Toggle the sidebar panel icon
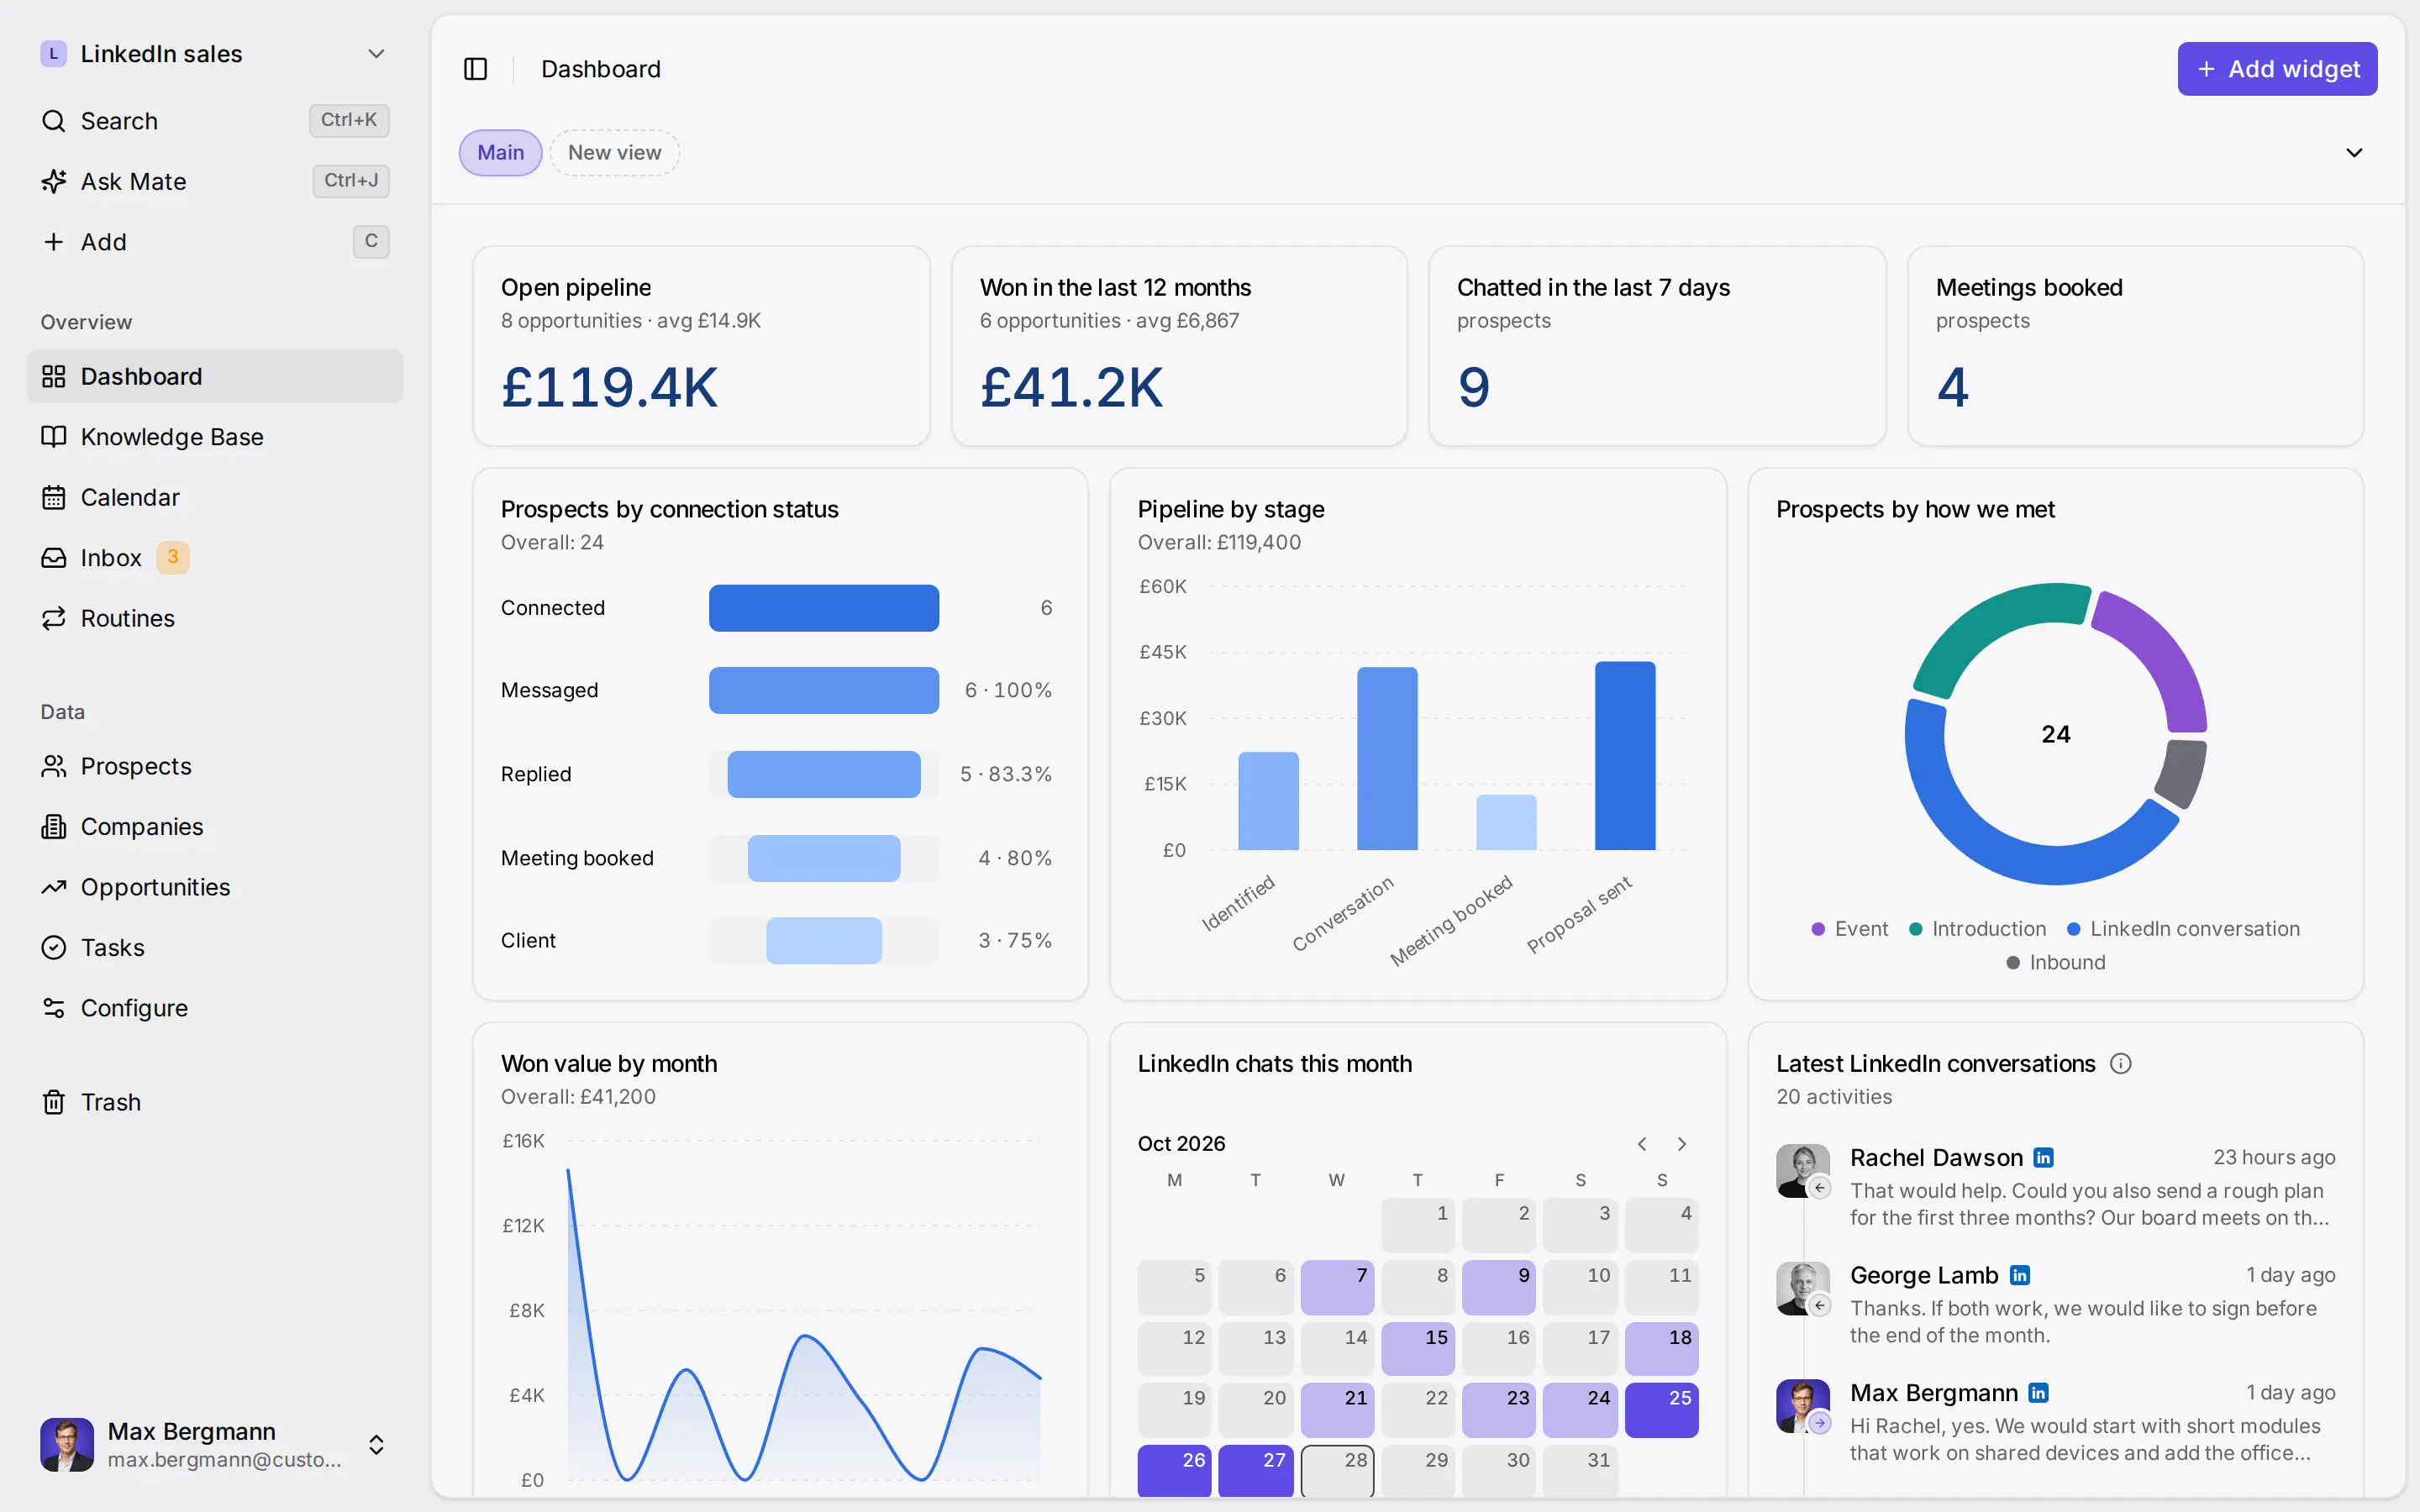The width and height of the screenshot is (2420, 1512). (x=475, y=69)
